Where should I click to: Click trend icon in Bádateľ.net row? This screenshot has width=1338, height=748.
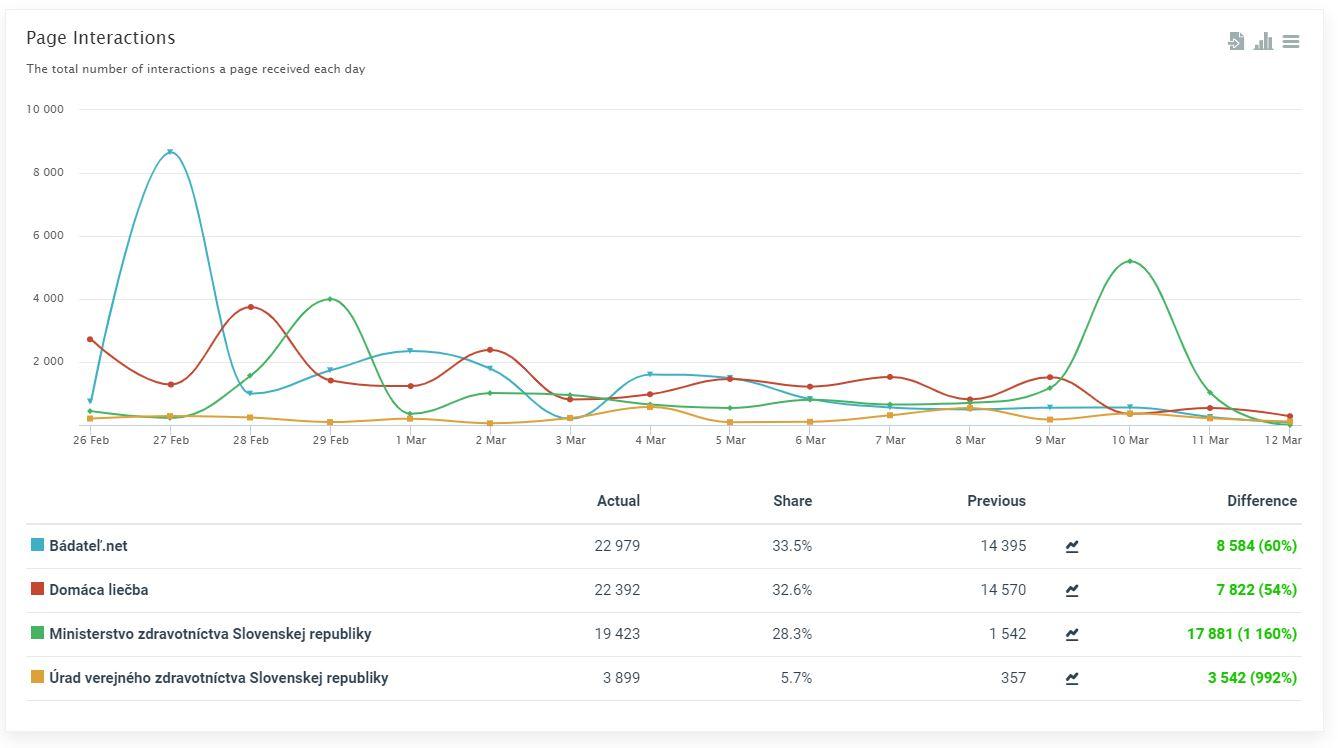1072,546
